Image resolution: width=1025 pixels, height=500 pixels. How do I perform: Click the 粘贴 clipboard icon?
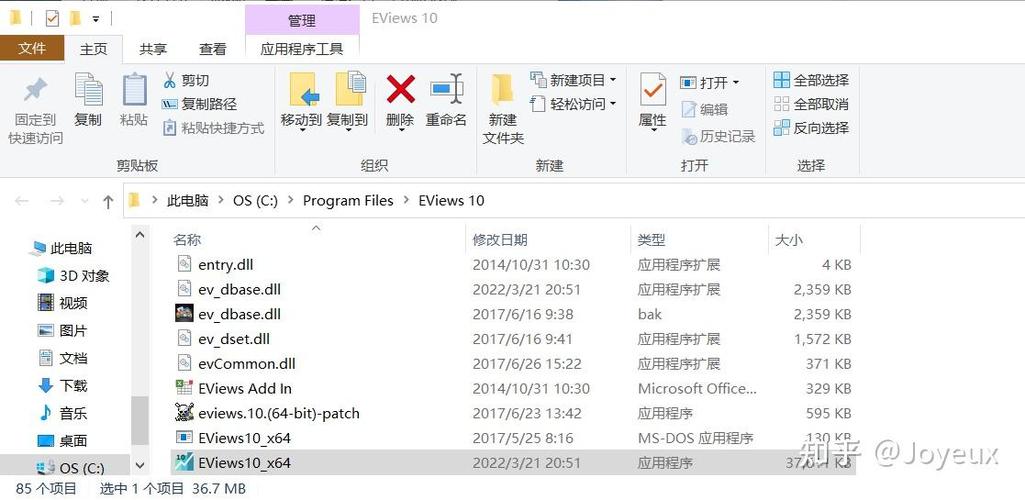(134, 90)
